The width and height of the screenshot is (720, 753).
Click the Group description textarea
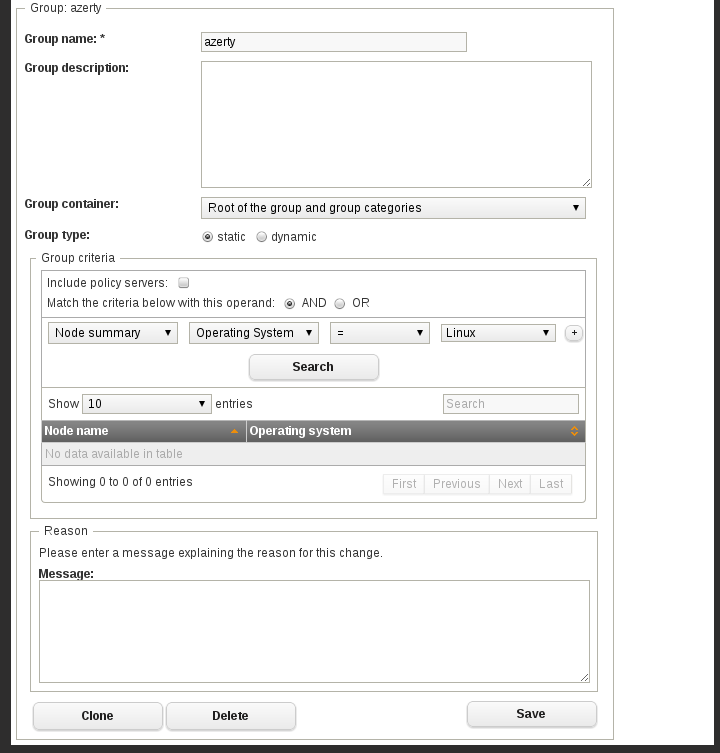[x=396, y=124]
